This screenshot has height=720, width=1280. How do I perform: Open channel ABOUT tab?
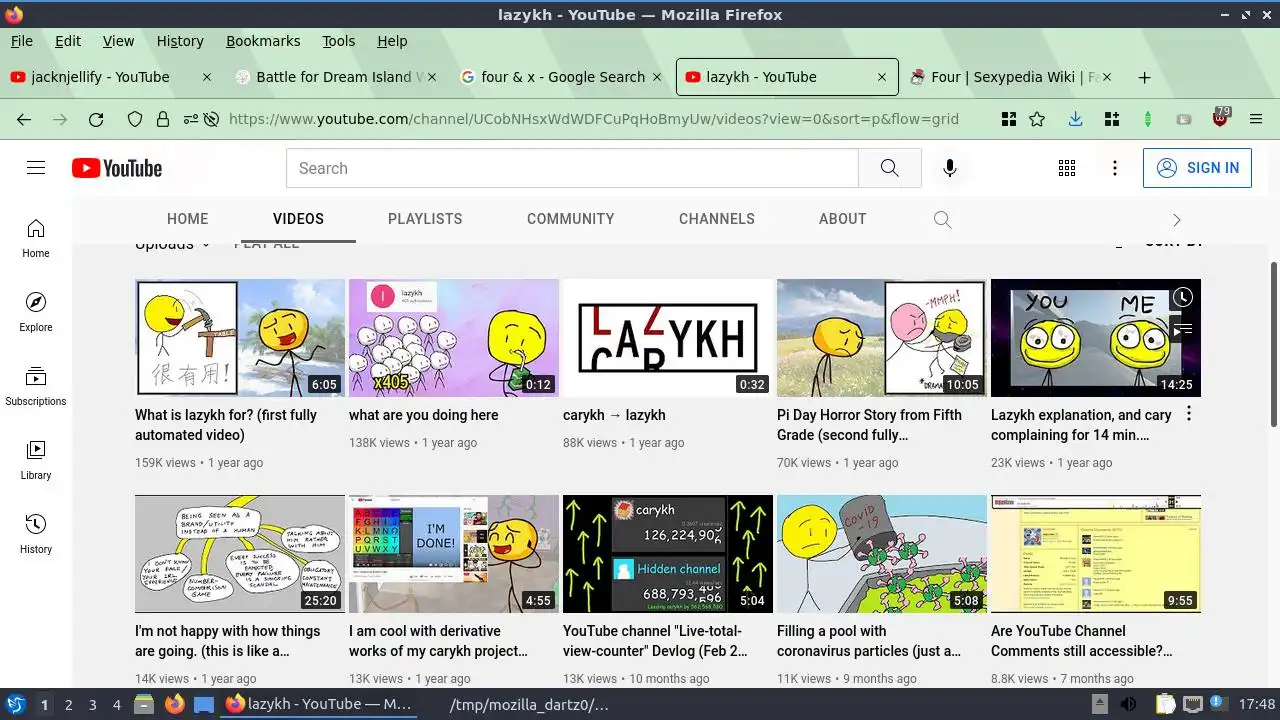coord(842,219)
